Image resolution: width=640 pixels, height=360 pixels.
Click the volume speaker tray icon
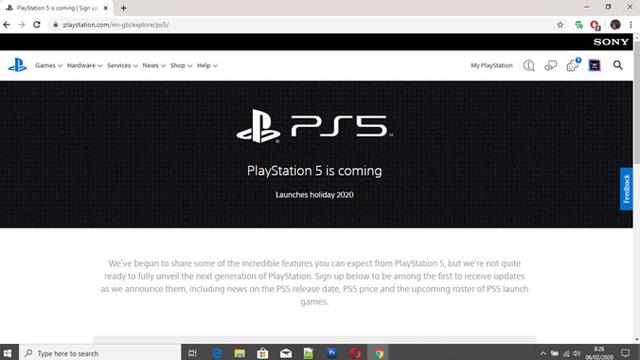pos(576,353)
